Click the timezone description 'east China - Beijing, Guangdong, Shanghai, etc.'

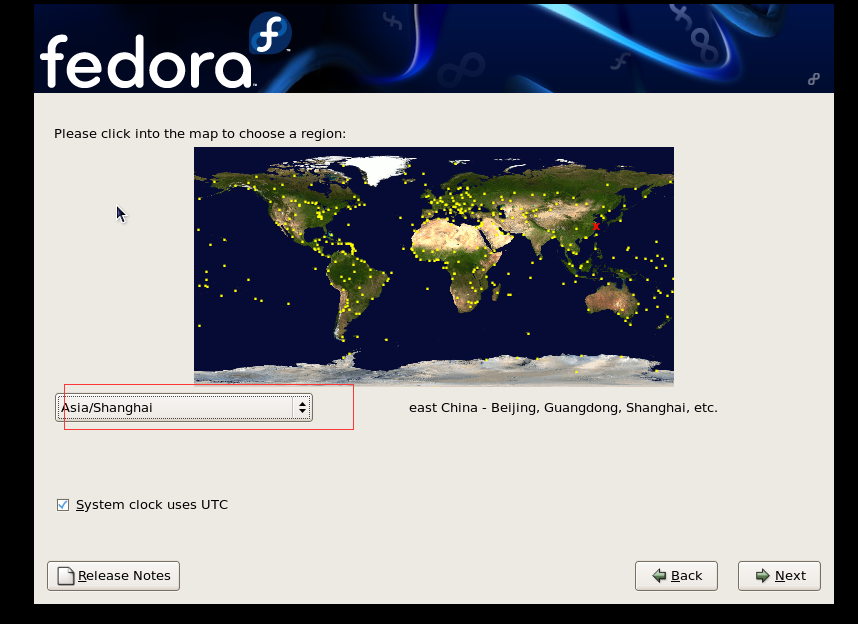tap(563, 408)
